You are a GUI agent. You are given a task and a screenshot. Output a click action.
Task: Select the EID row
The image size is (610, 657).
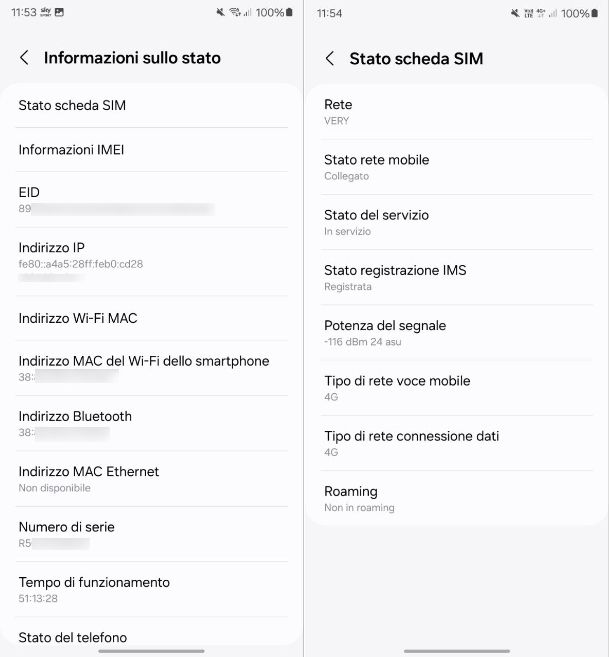click(152, 199)
